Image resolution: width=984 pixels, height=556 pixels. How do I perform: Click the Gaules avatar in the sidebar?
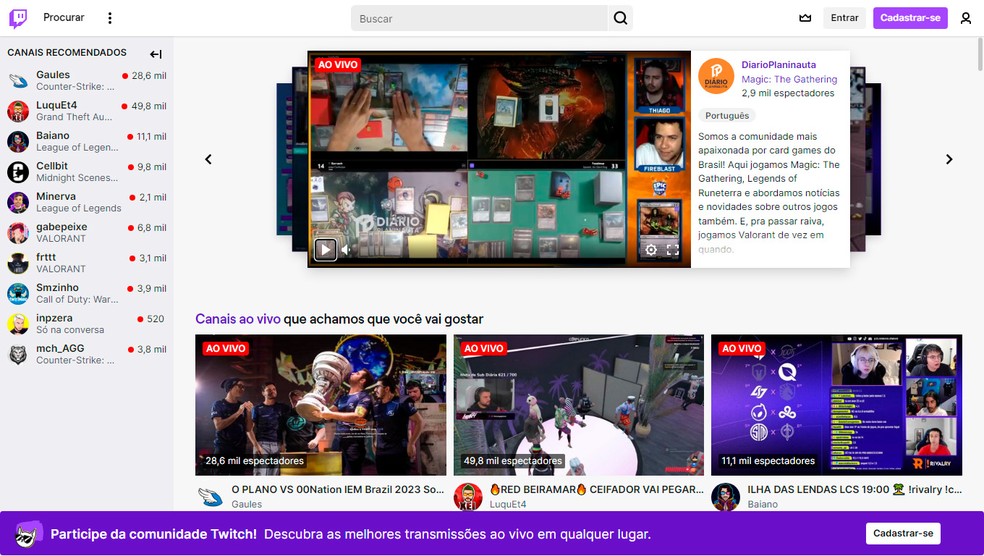click(18, 80)
